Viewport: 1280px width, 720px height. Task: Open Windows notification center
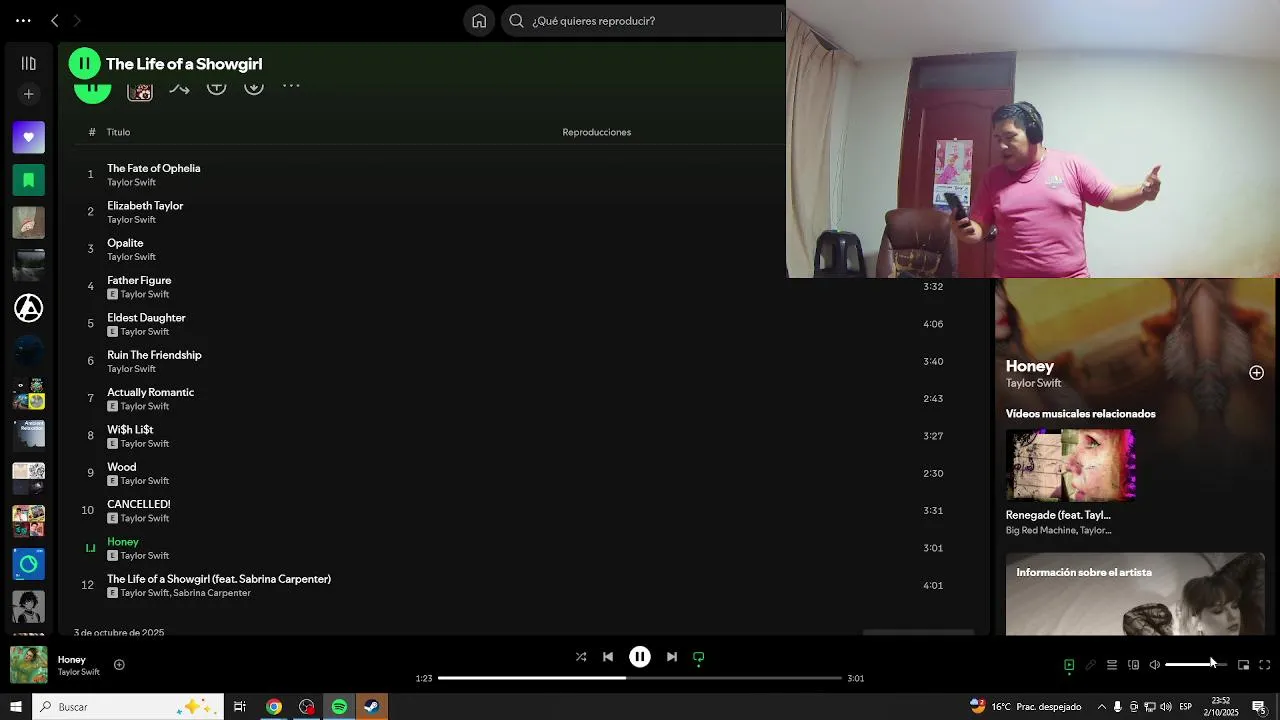[x=1259, y=707]
